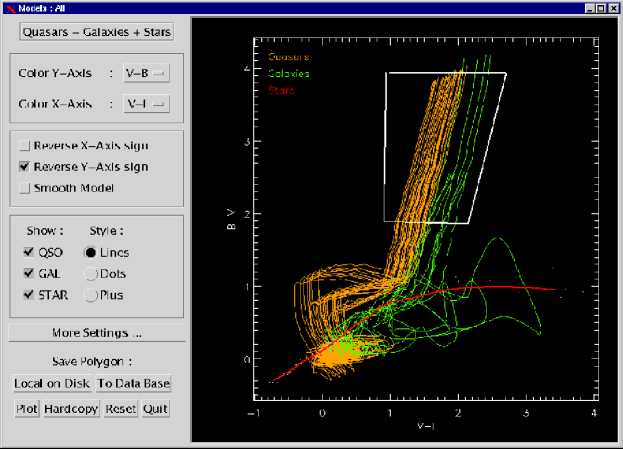Open the Color Y-Axis dropdown
Image resolution: width=623 pixels, height=449 pixels.
tap(146, 73)
